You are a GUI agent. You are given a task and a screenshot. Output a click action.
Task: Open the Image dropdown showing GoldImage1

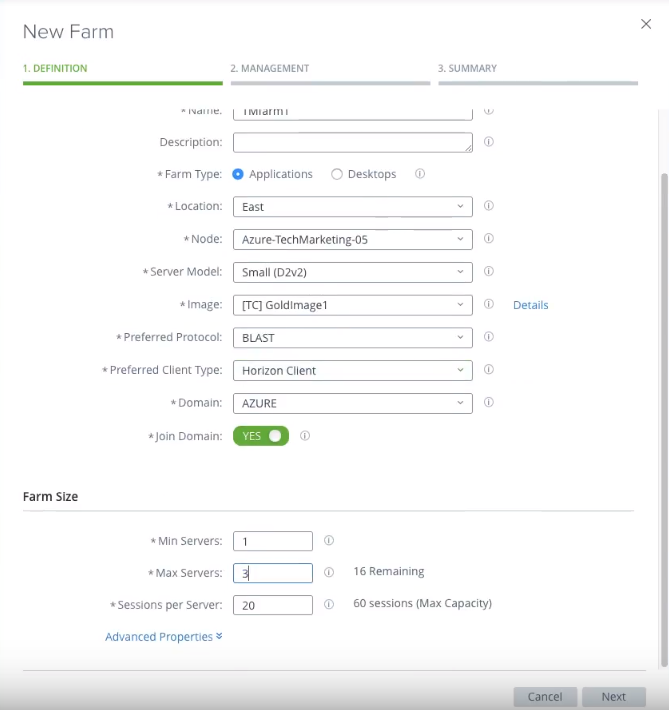click(x=353, y=305)
